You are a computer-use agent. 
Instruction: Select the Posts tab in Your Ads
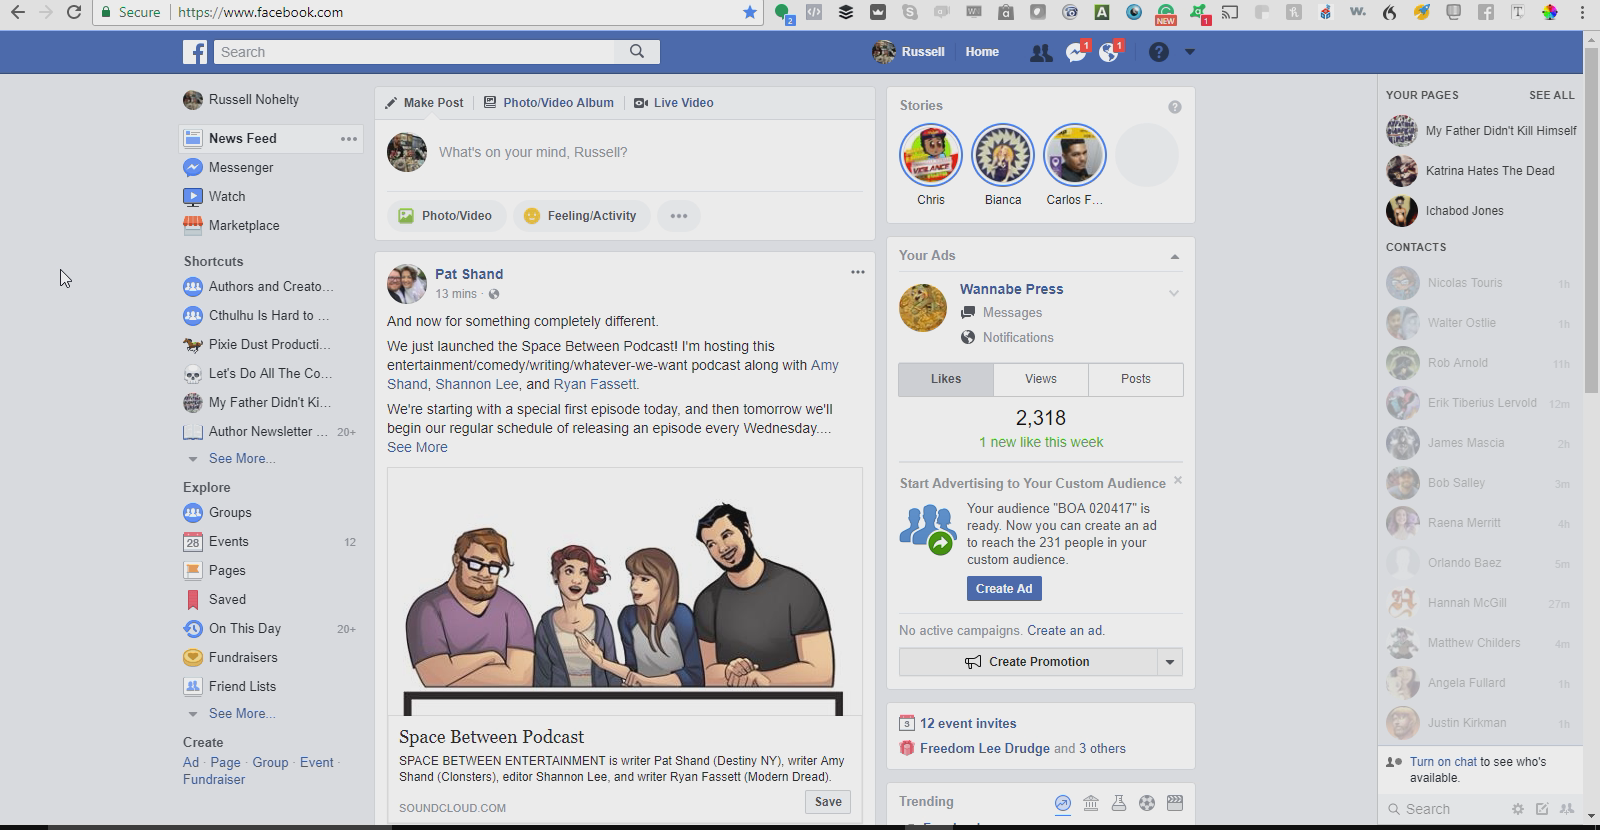coord(1135,379)
